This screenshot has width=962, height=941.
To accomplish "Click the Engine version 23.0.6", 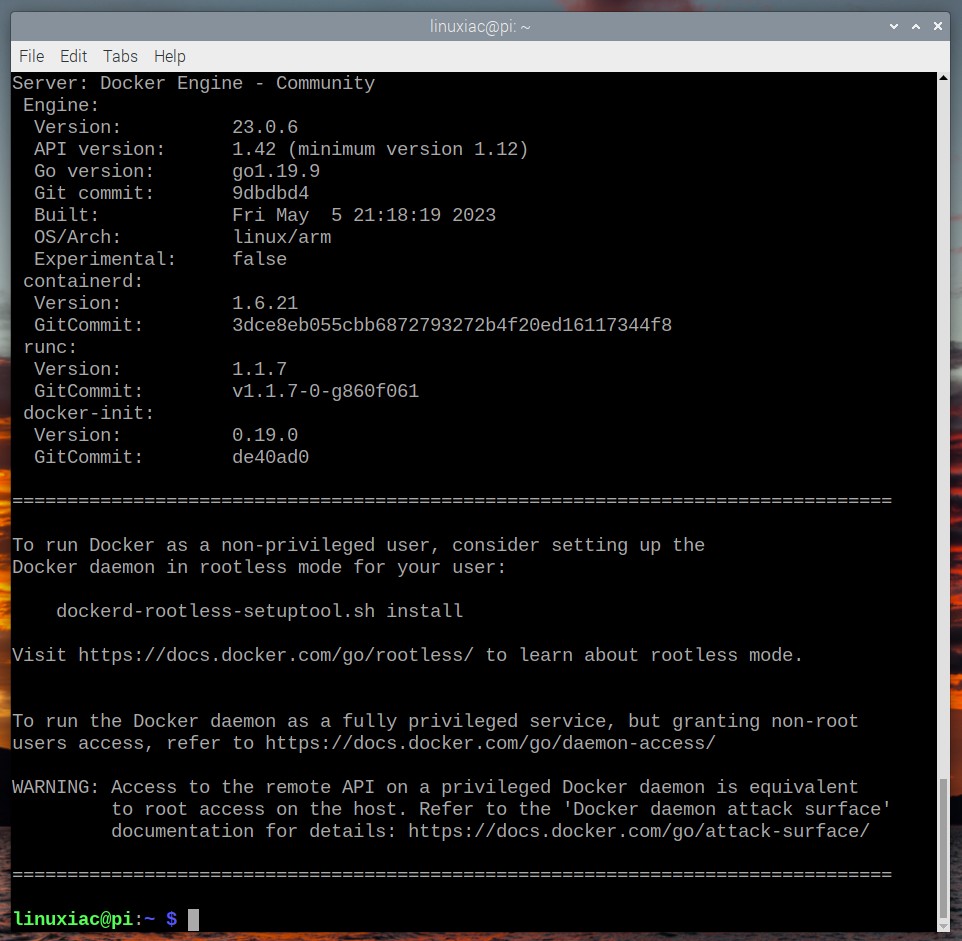I will [265, 127].
